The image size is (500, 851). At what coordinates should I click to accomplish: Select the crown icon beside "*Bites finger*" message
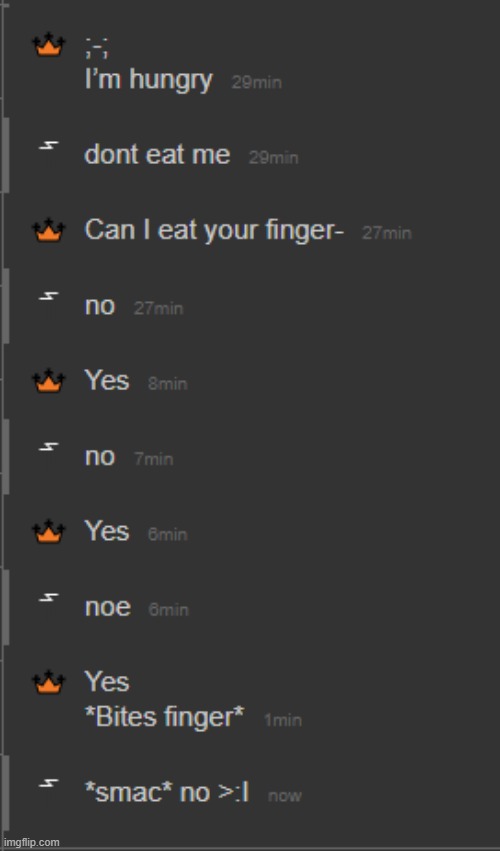click(49, 681)
